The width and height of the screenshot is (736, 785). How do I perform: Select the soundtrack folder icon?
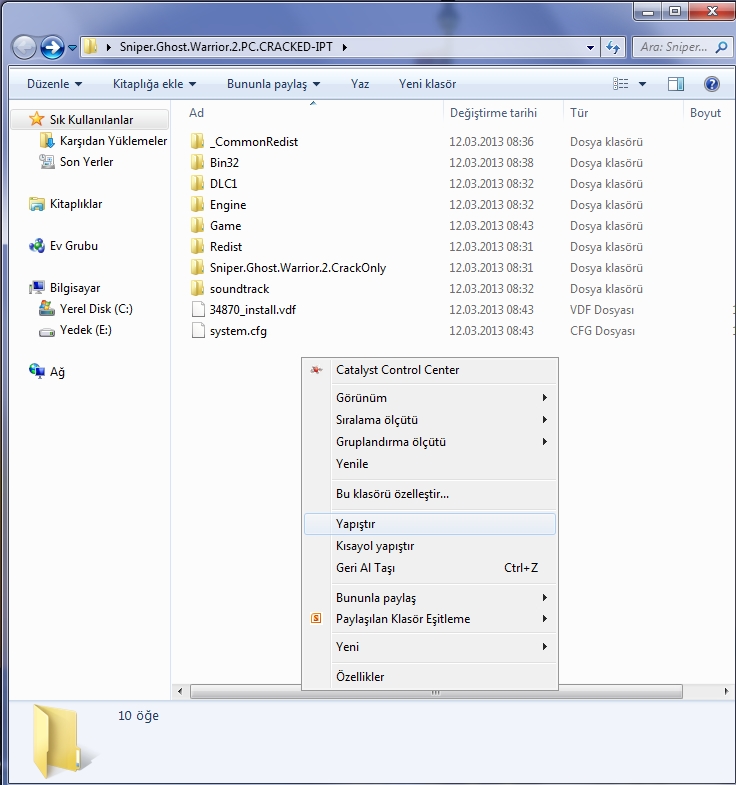tap(198, 289)
